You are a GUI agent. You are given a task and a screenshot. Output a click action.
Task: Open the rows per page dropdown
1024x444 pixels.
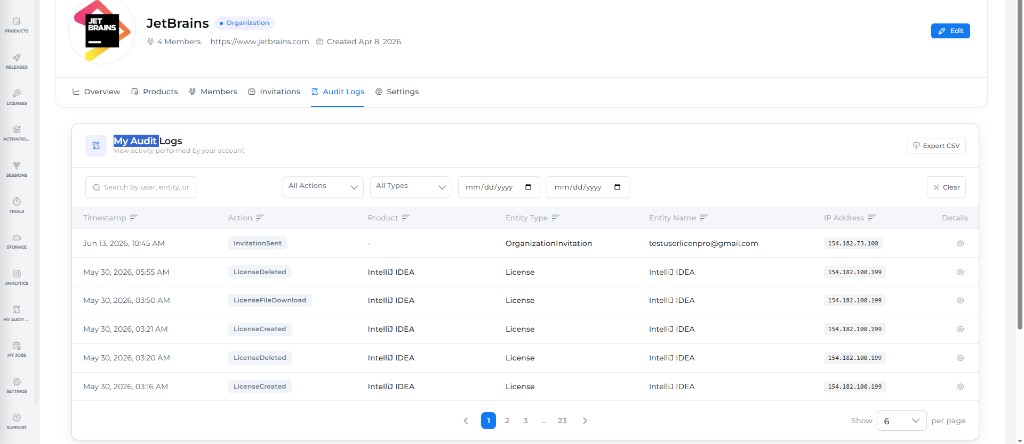[x=901, y=420]
